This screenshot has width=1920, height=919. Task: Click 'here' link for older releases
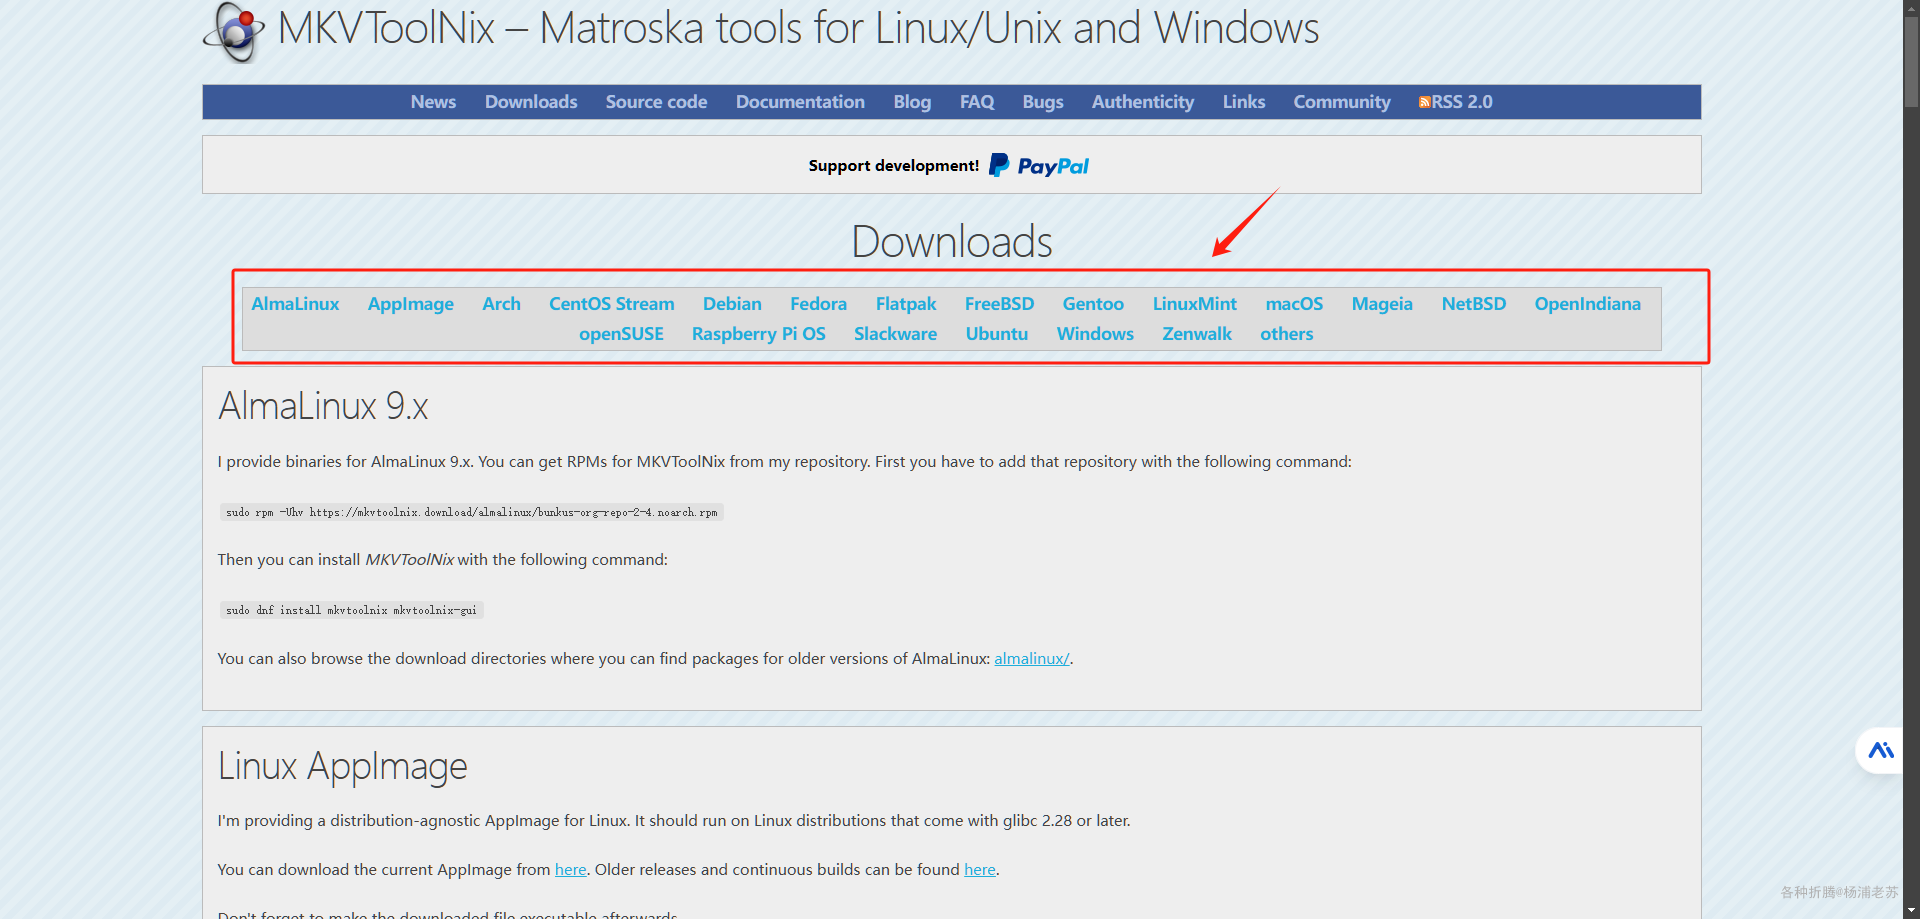point(980,870)
